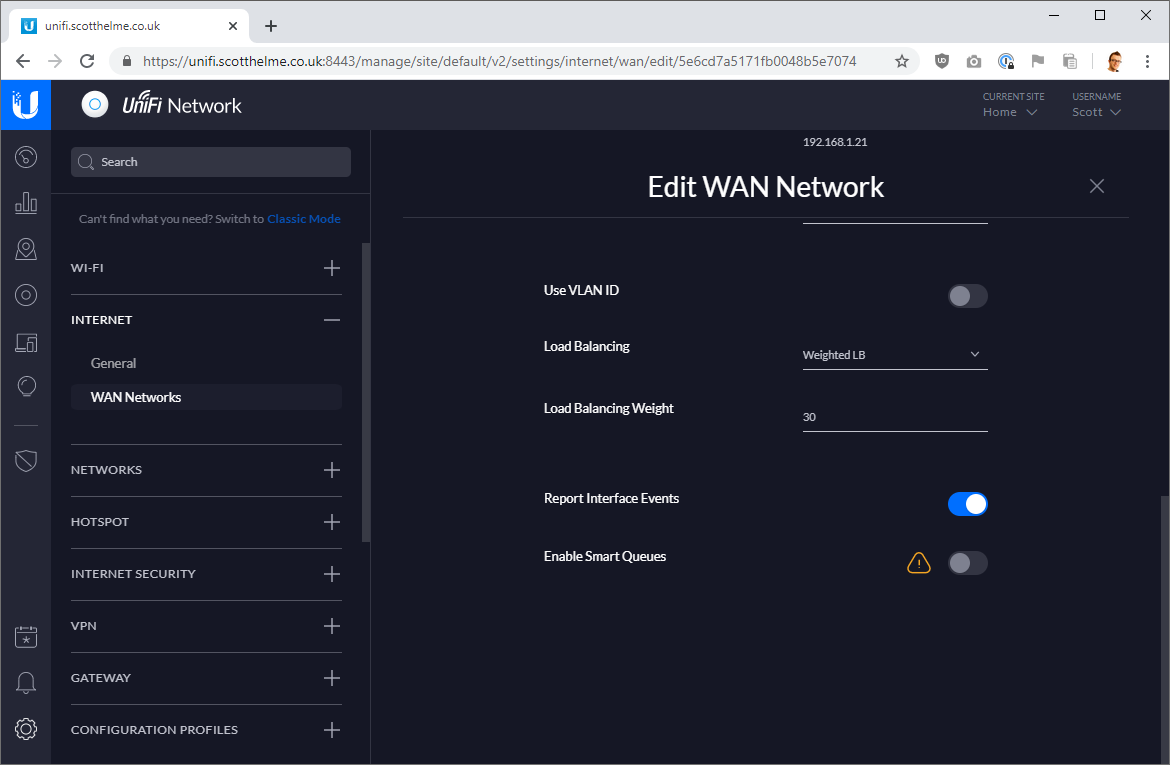Open the Current Site Home dropdown
This screenshot has width=1170, height=765.
[x=1010, y=112]
